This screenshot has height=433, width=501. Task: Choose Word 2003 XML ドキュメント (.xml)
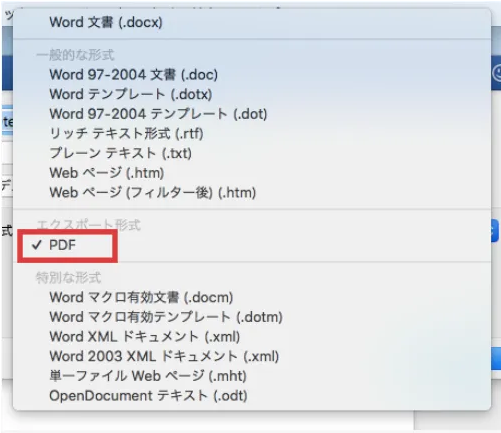pos(164,356)
